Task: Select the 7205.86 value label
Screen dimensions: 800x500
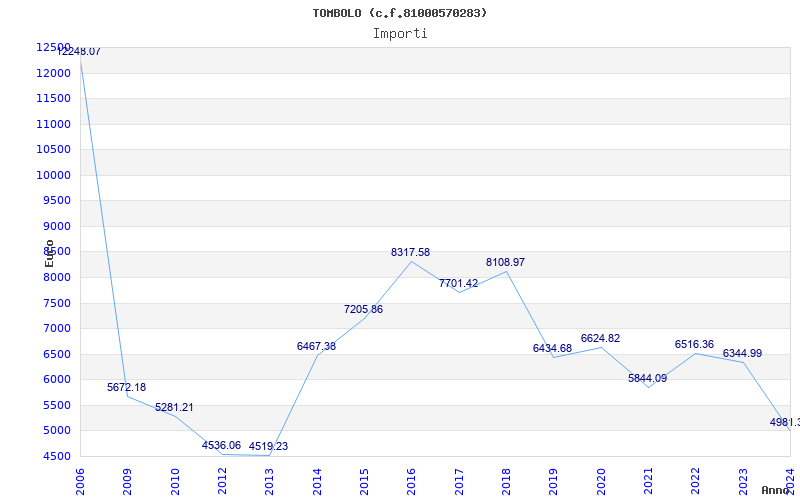Action: 363,309
